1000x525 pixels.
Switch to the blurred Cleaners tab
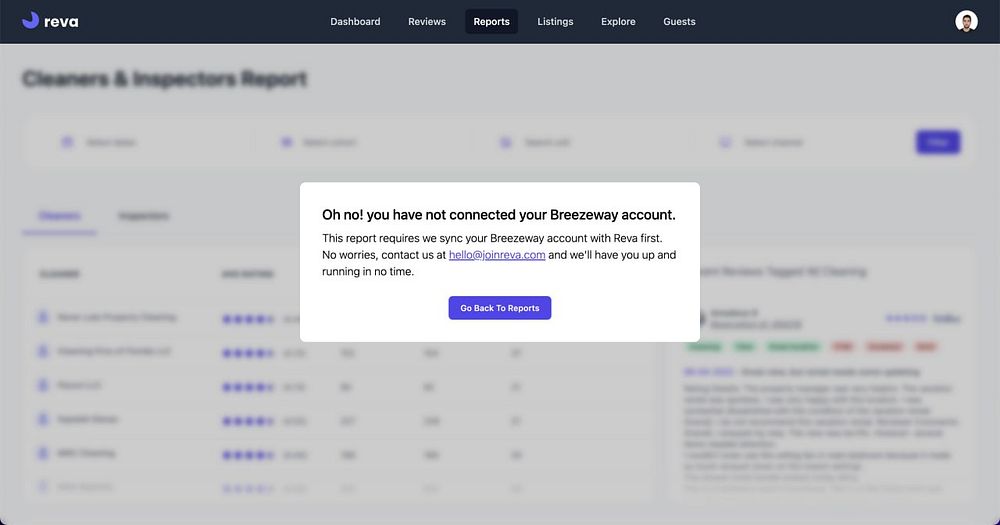point(59,216)
